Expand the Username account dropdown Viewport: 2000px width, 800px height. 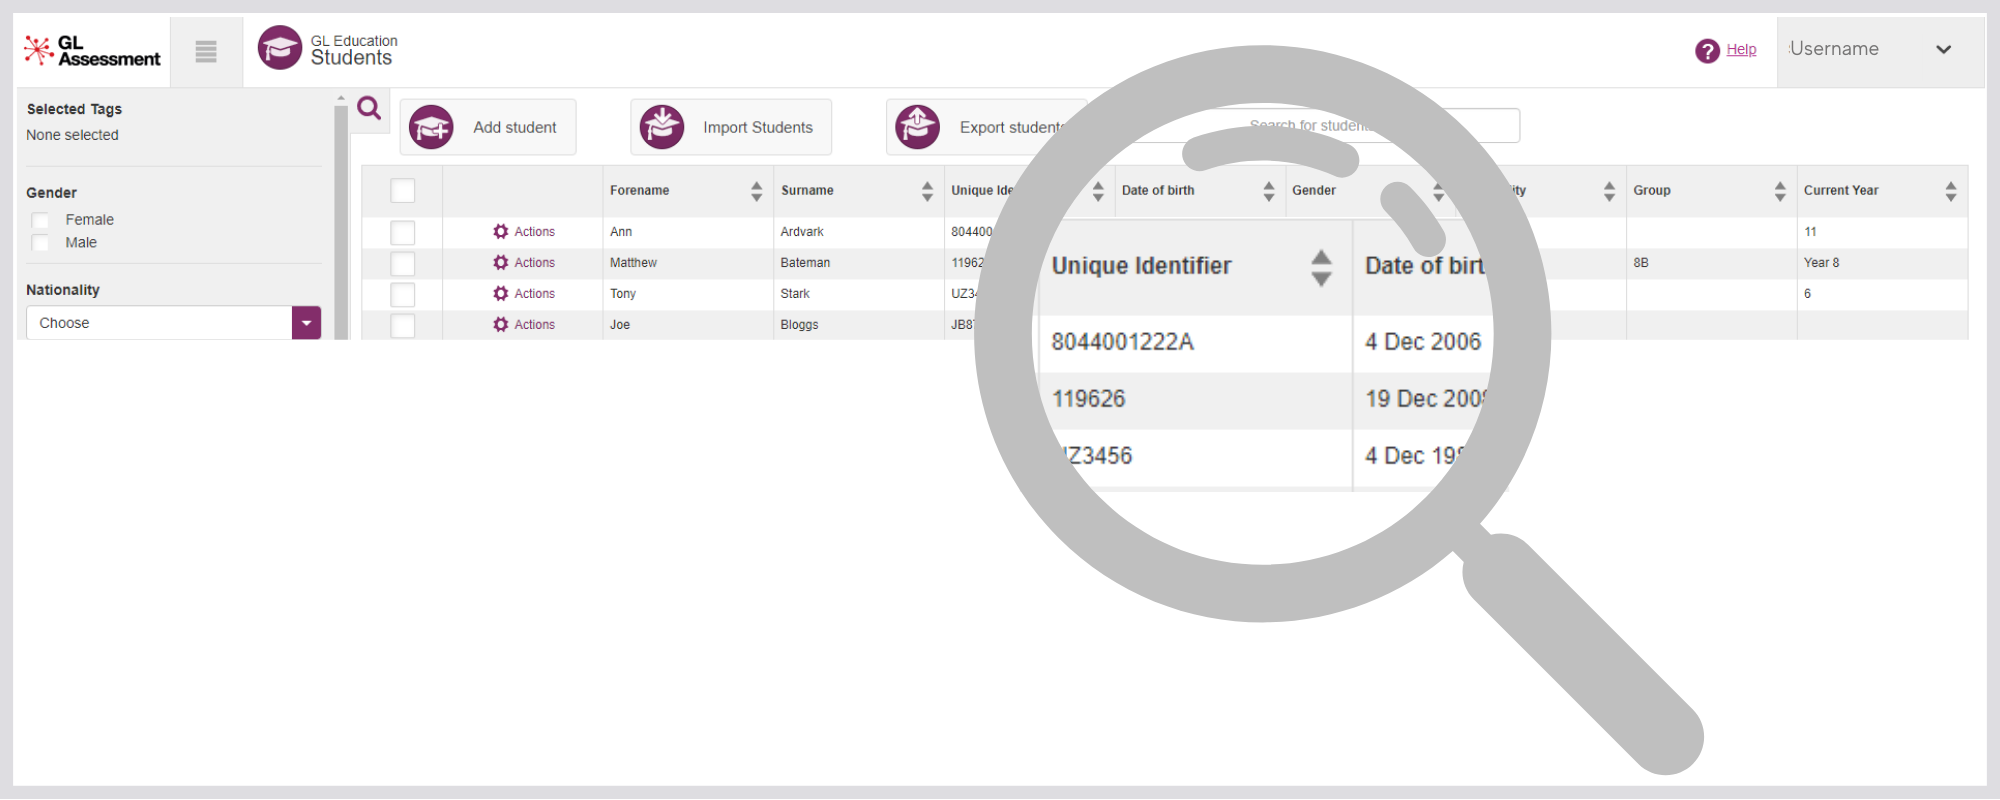click(1880, 49)
